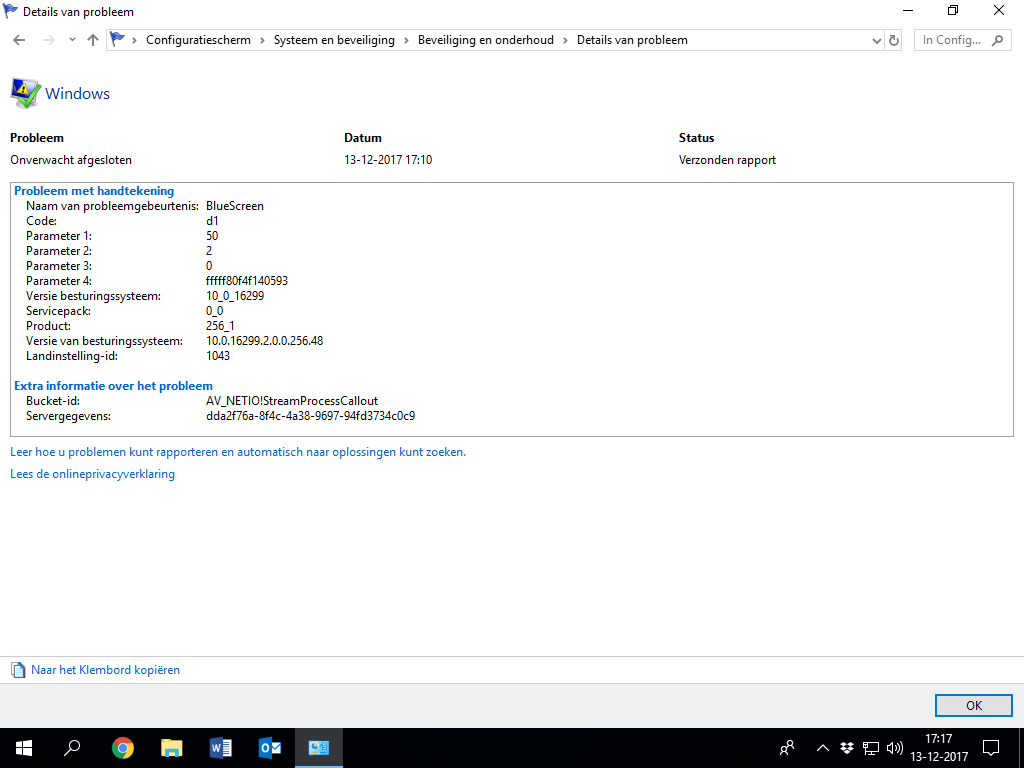Click the Windows heading text
The image size is (1024, 768).
point(77,93)
